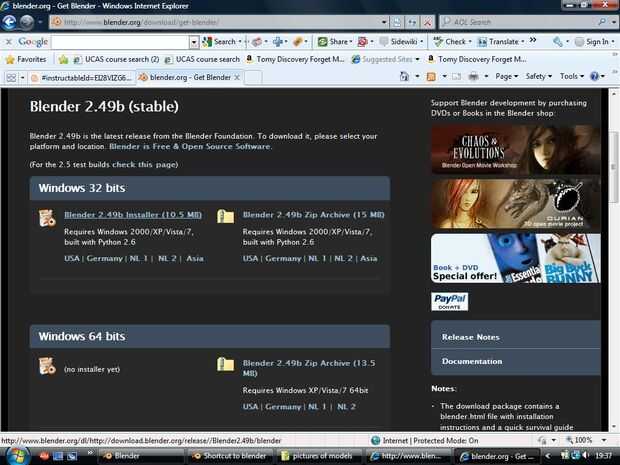Click the blue Help question icon
This screenshot has width=620, height=465.
tap(594, 76)
